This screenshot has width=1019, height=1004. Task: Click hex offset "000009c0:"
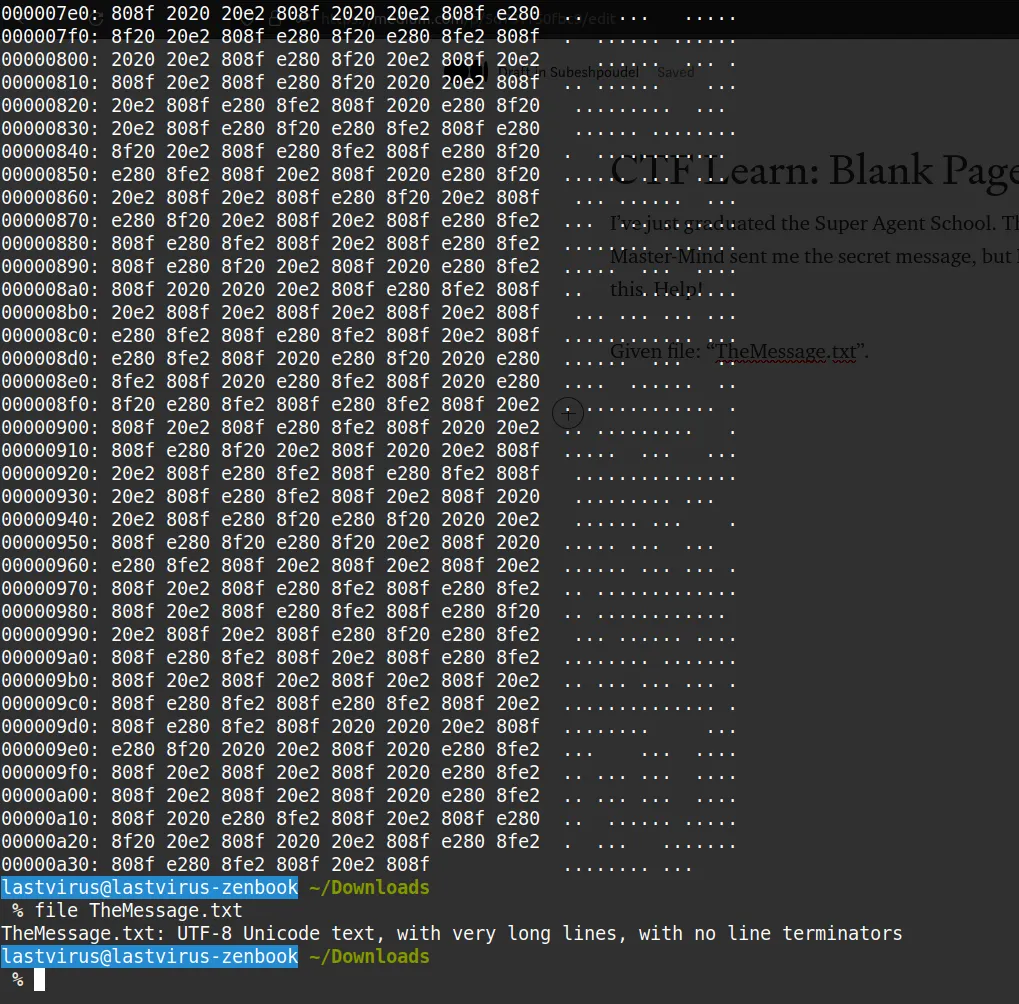click(x=50, y=703)
